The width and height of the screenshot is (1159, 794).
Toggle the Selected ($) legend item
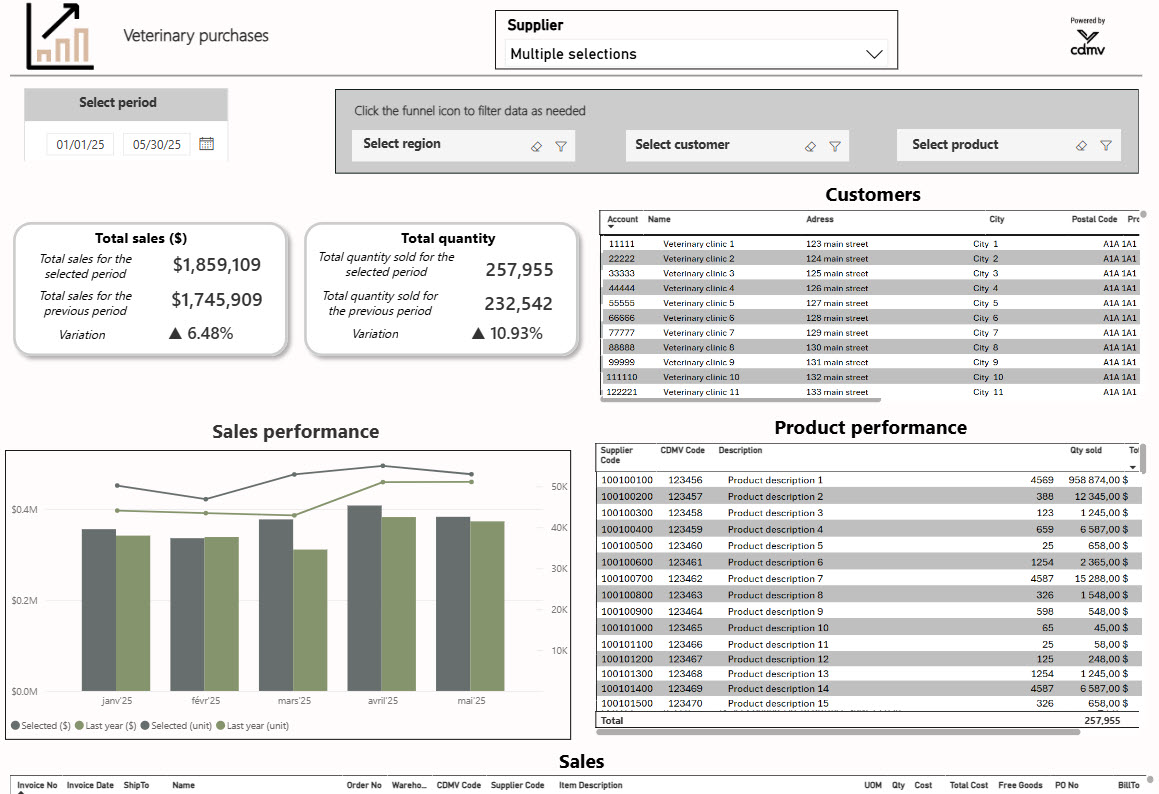[x=34, y=726]
